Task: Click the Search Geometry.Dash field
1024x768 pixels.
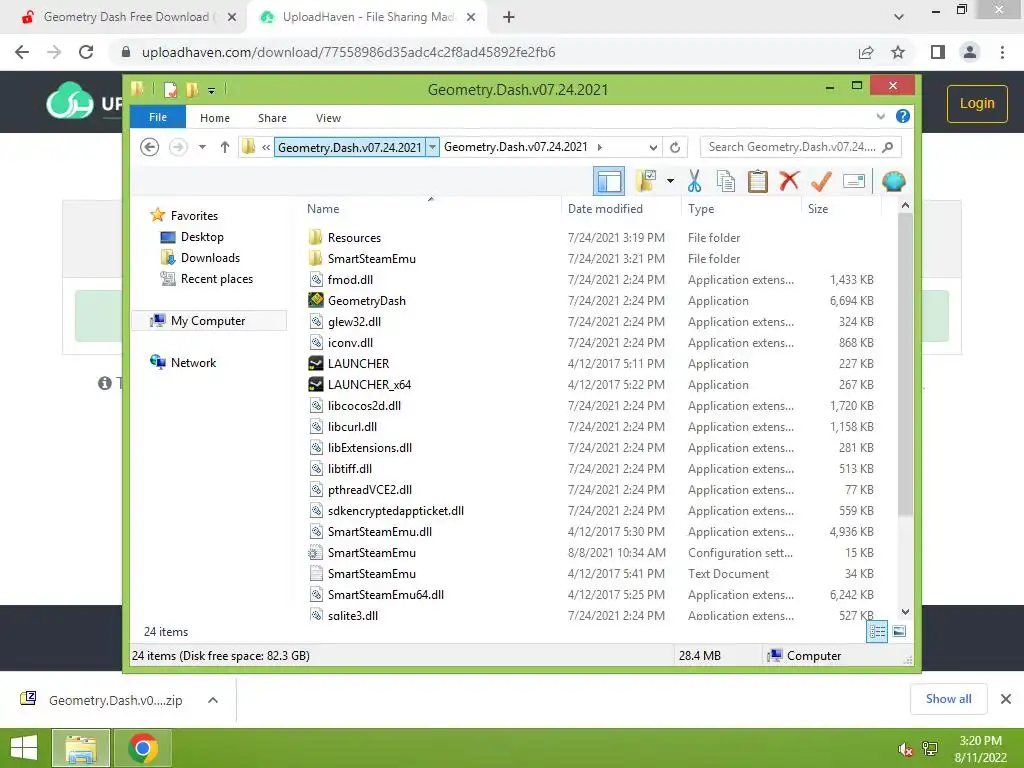Action: pyautogui.click(x=800, y=147)
